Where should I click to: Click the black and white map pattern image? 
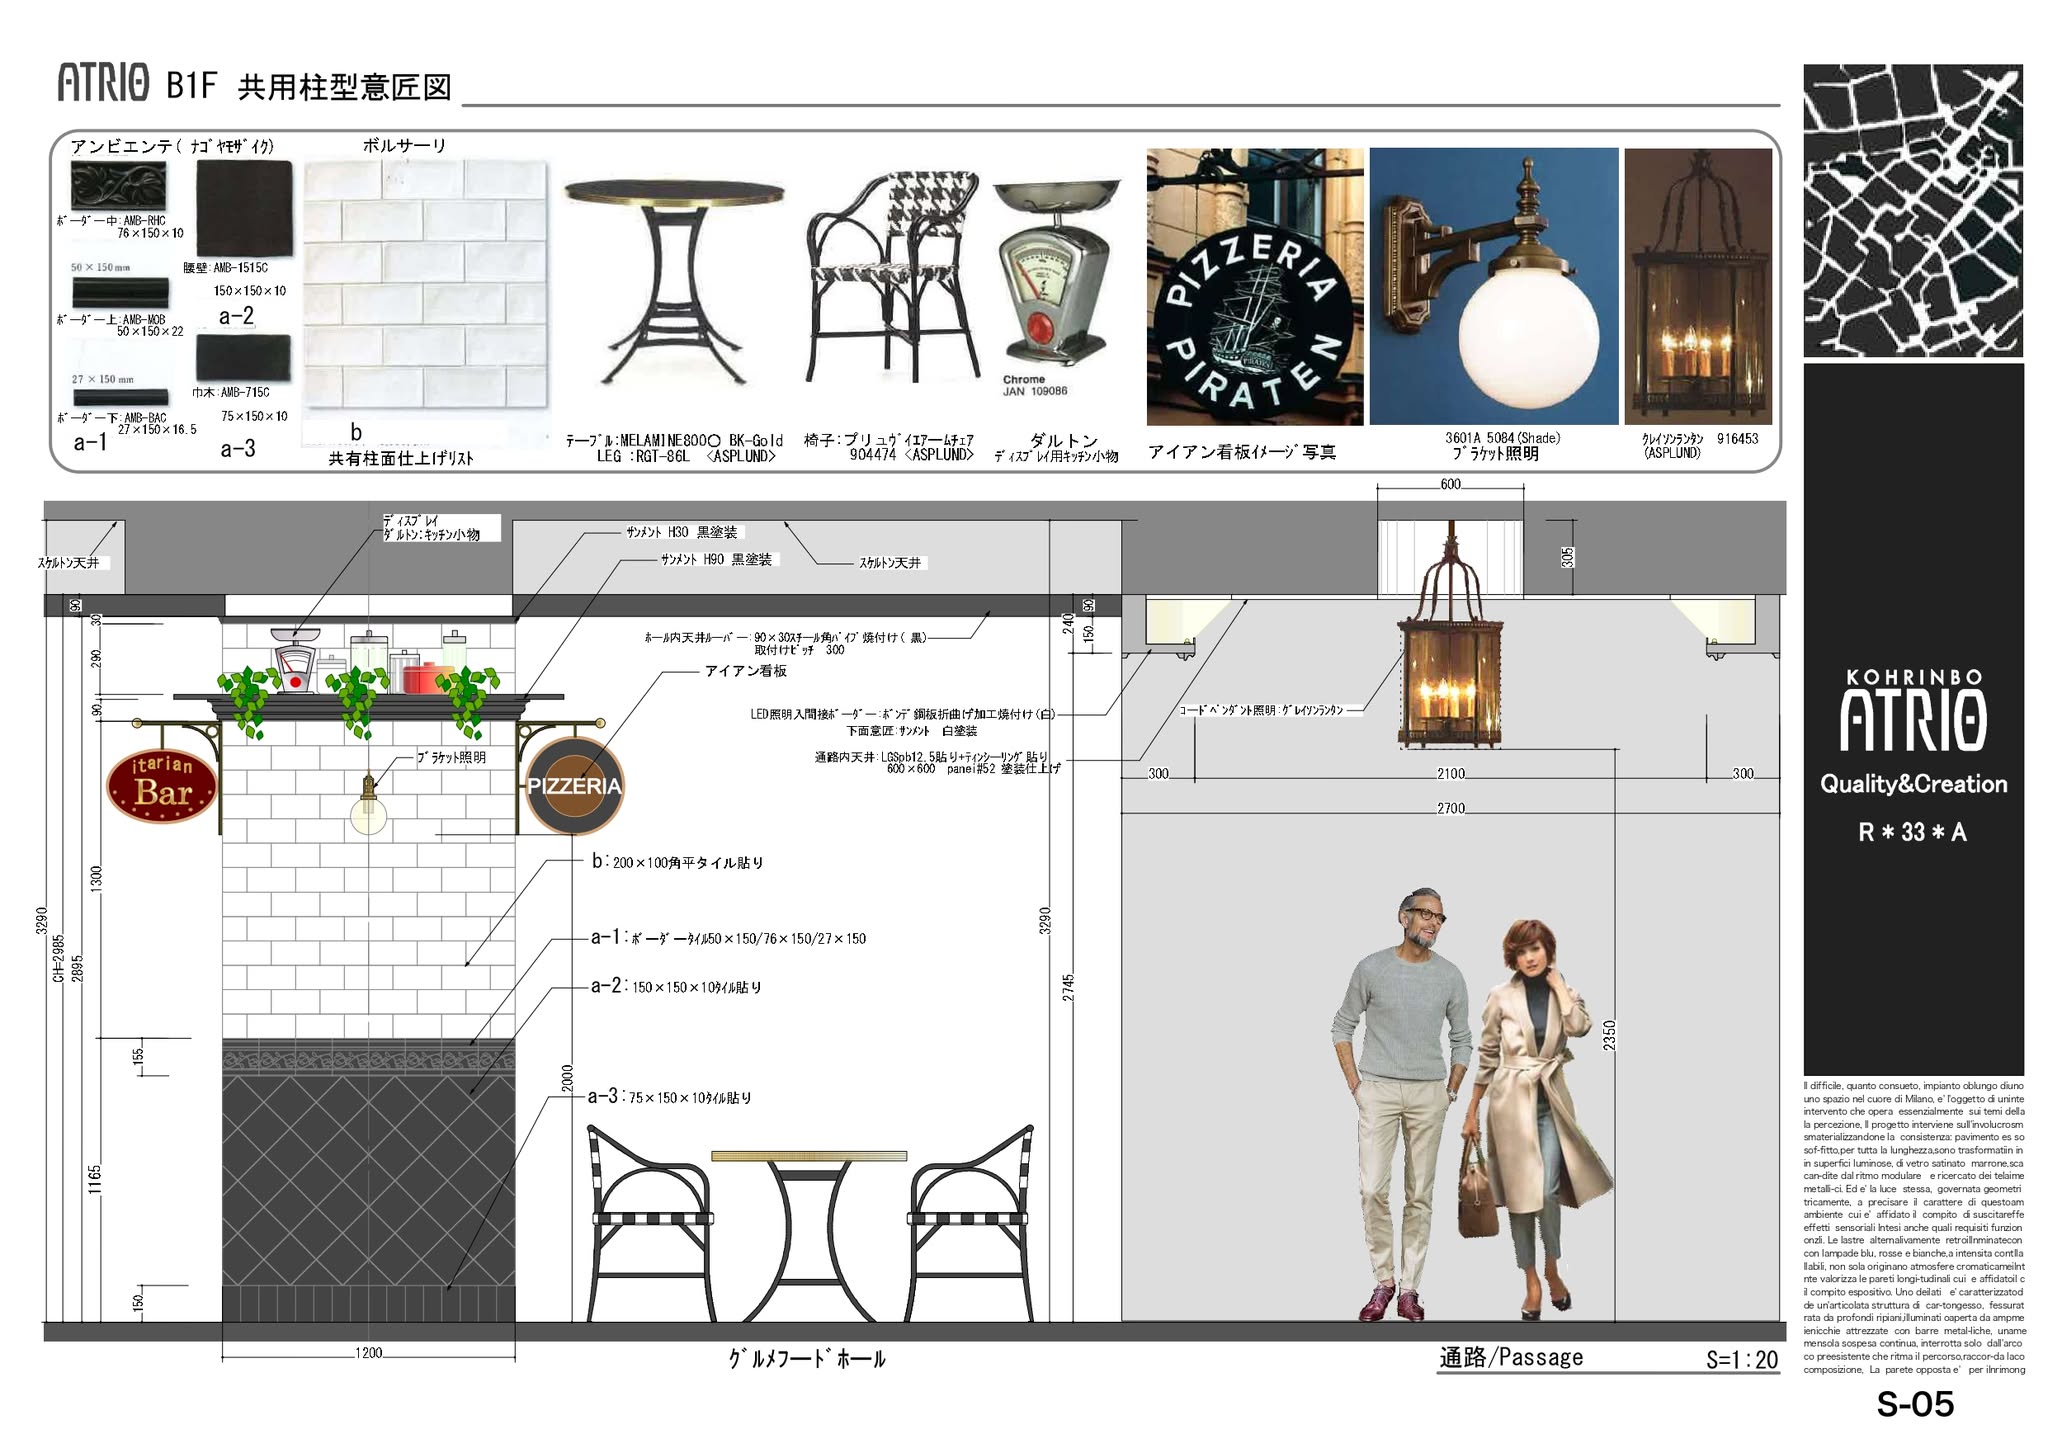(x=1912, y=211)
